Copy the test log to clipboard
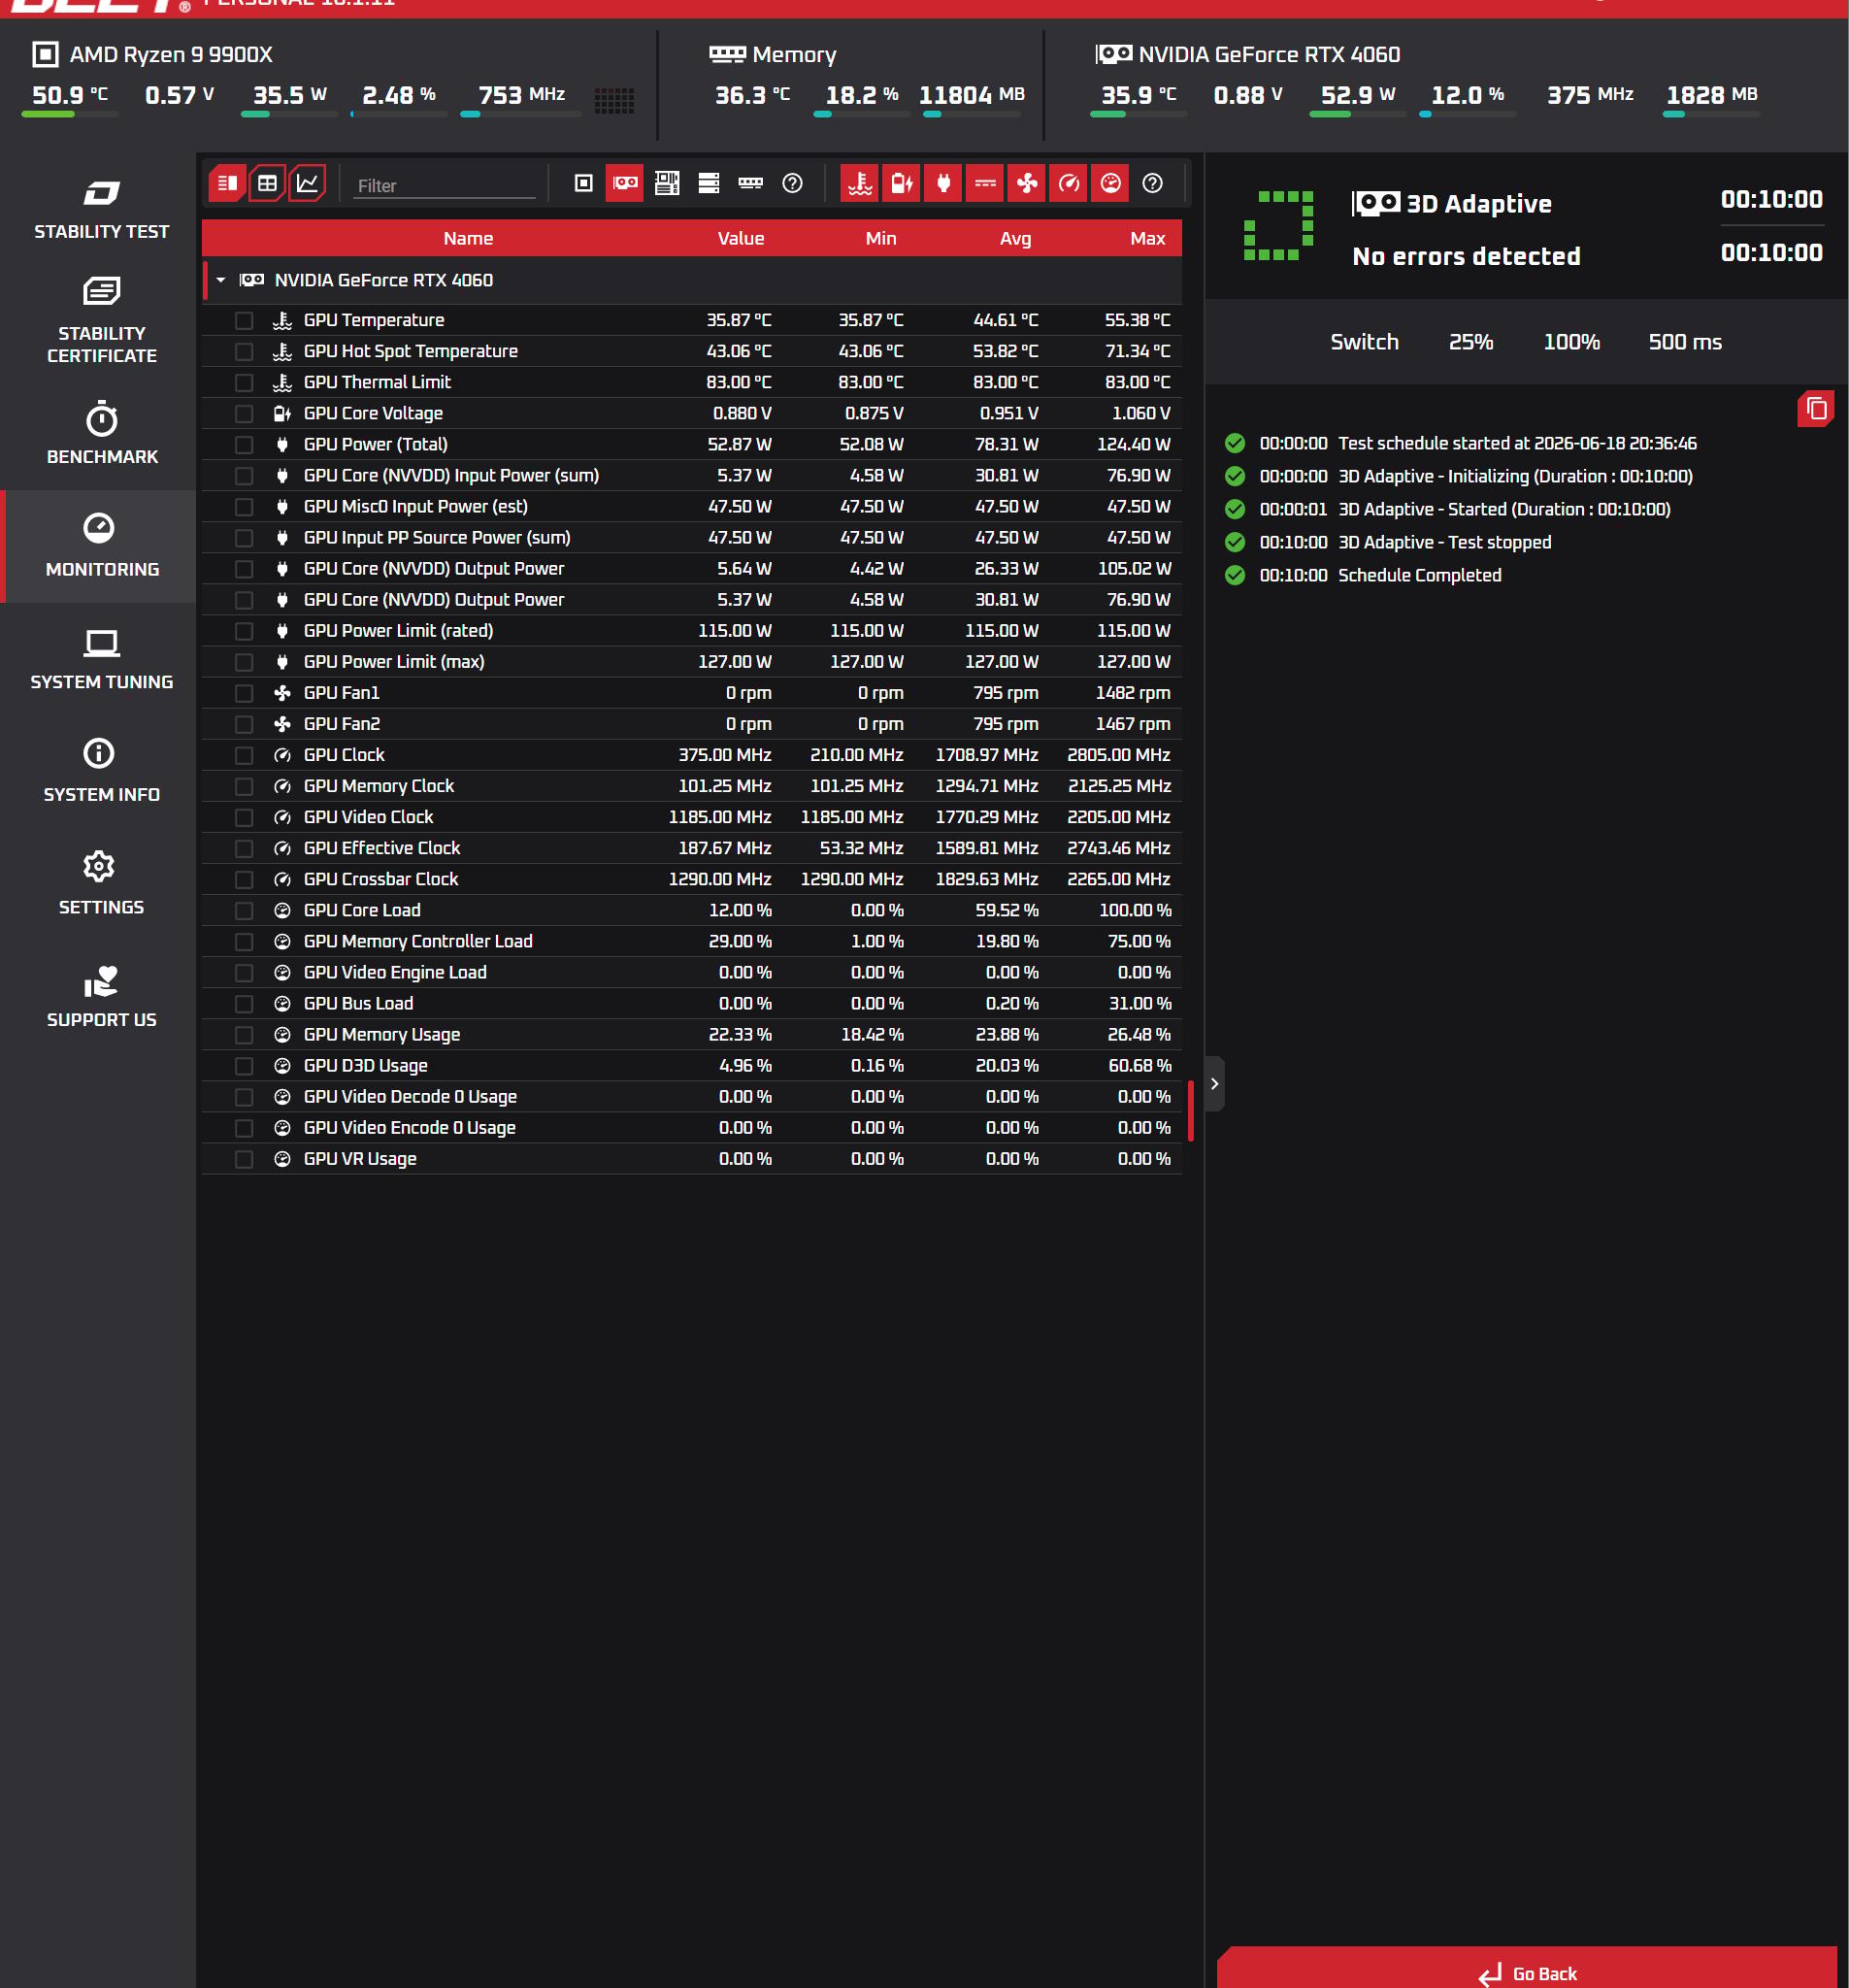1849x1988 pixels. [x=1815, y=409]
